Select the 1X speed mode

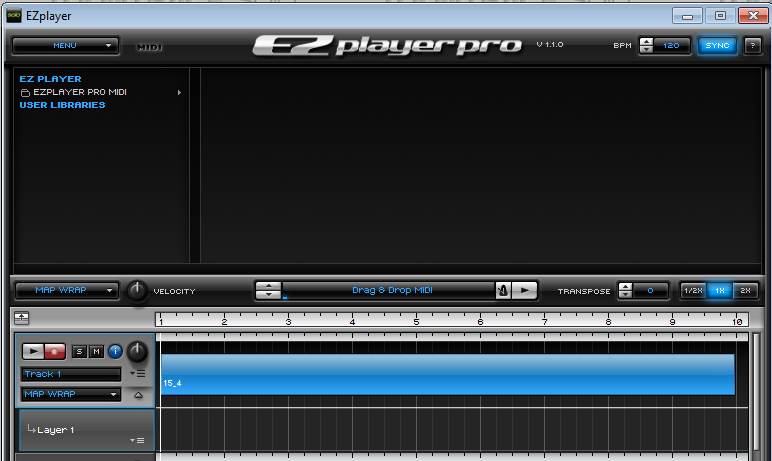(720, 291)
